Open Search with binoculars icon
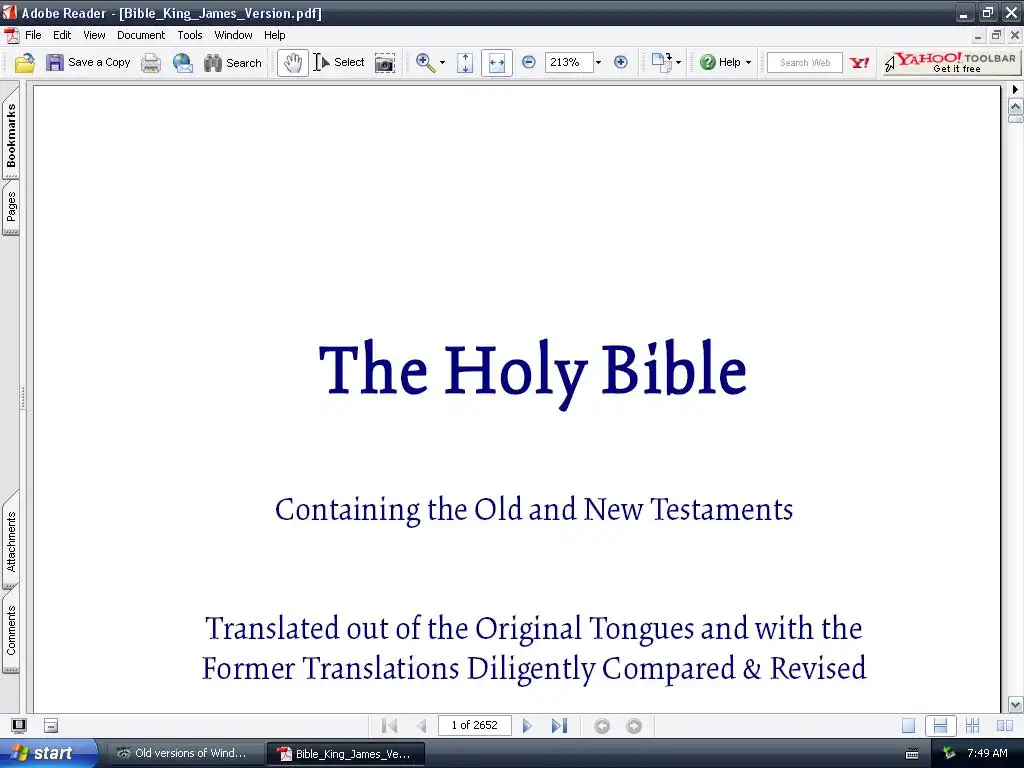Image resolution: width=1024 pixels, height=768 pixels. coord(232,63)
